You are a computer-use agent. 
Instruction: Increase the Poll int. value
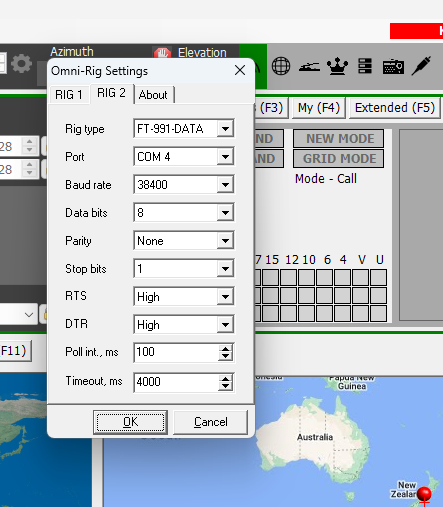[226, 349]
